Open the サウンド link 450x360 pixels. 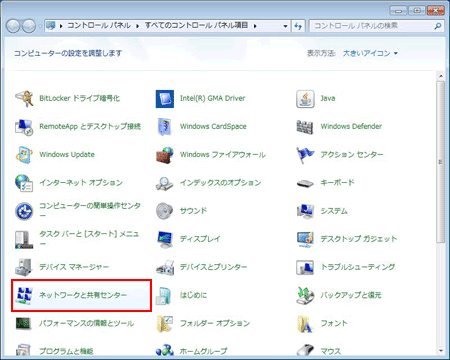point(193,211)
